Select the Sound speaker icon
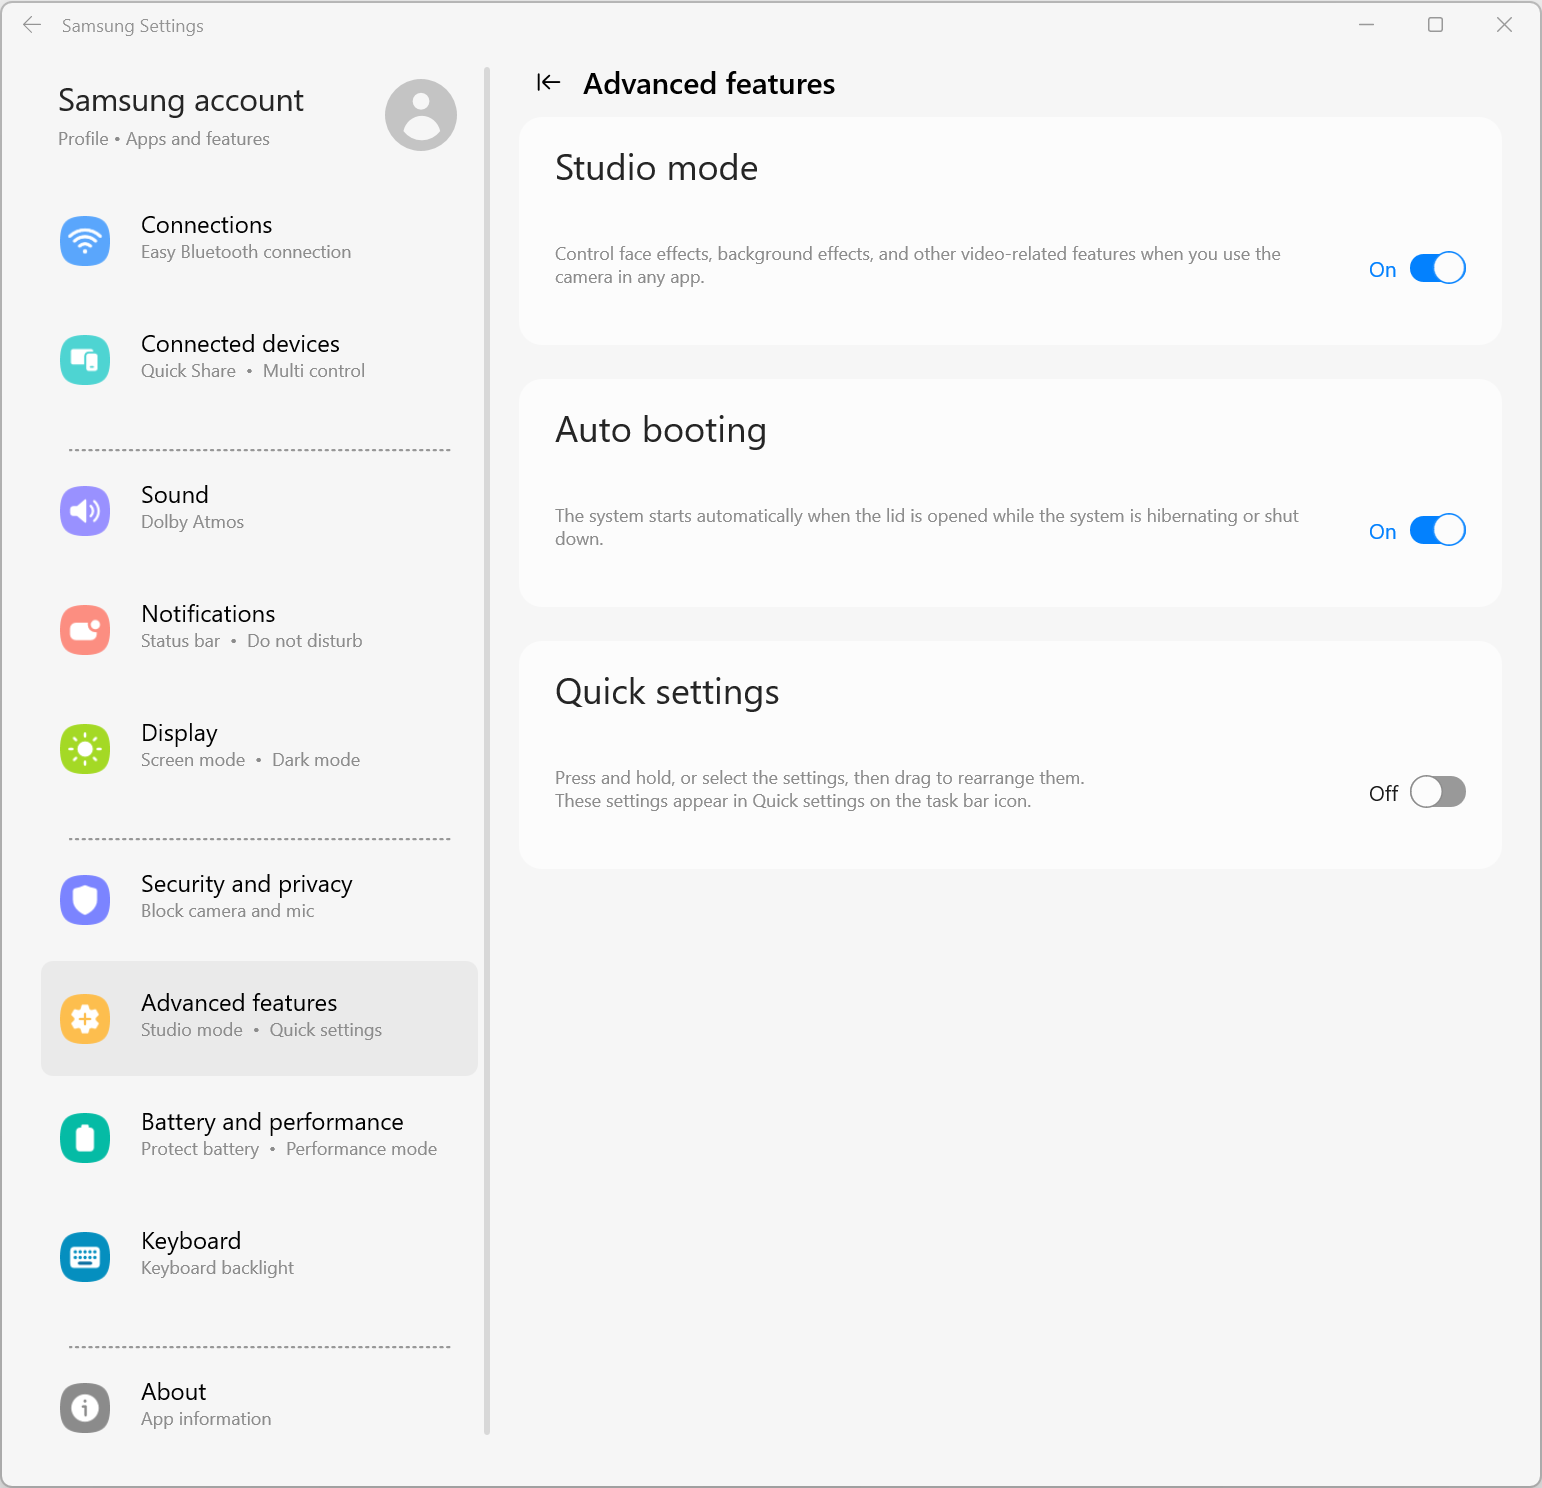Viewport: 1542px width, 1488px height. coord(85,511)
